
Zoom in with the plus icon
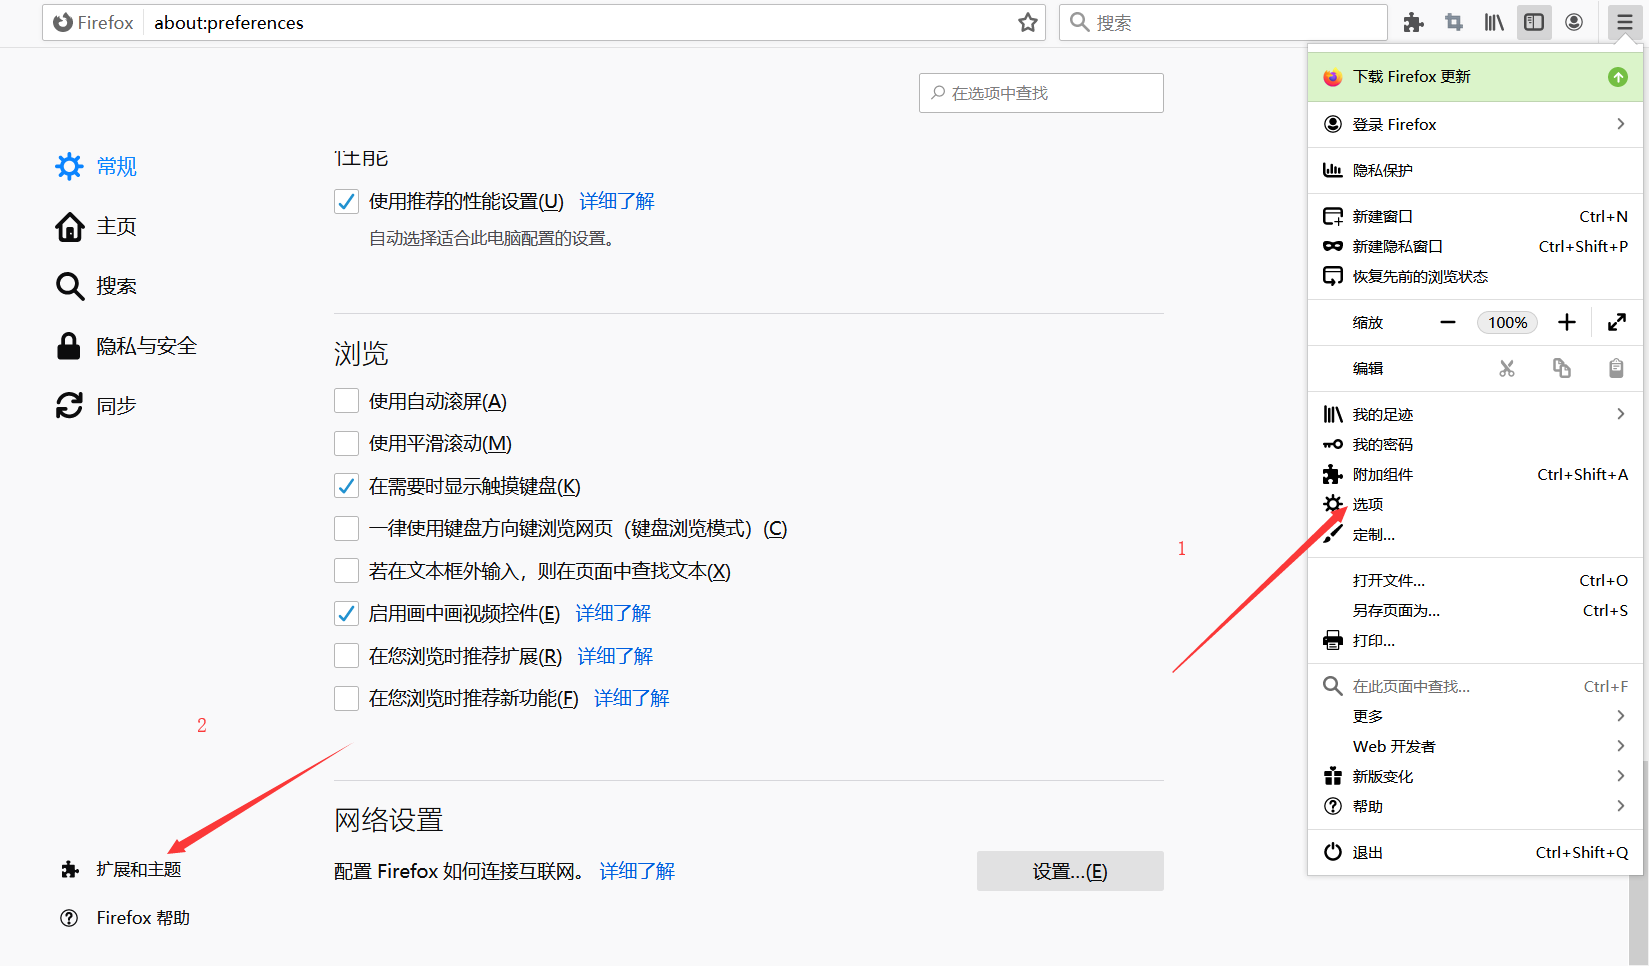pos(1567,322)
